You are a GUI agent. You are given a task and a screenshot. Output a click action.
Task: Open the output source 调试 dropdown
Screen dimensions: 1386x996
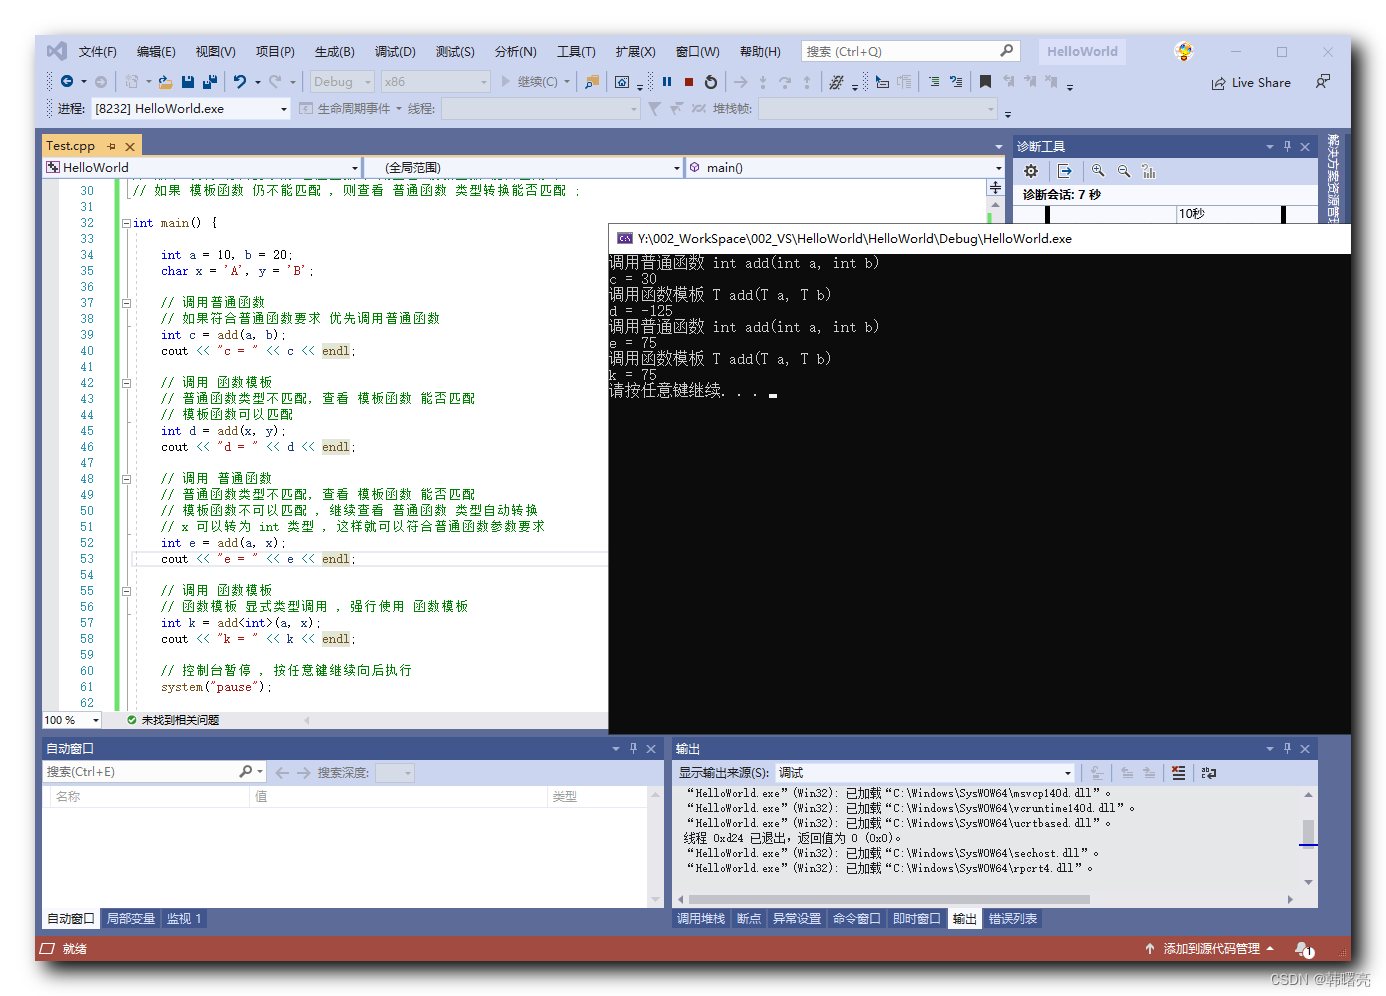click(x=925, y=773)
